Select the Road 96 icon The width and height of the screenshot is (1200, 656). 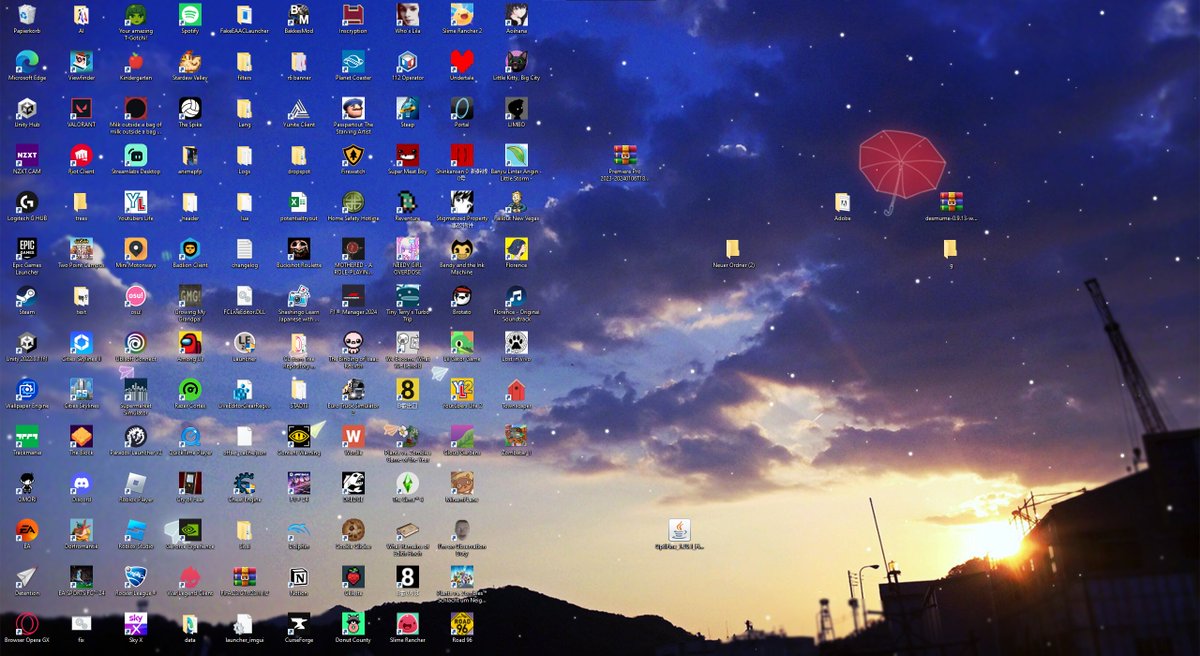tap(462, 624)
